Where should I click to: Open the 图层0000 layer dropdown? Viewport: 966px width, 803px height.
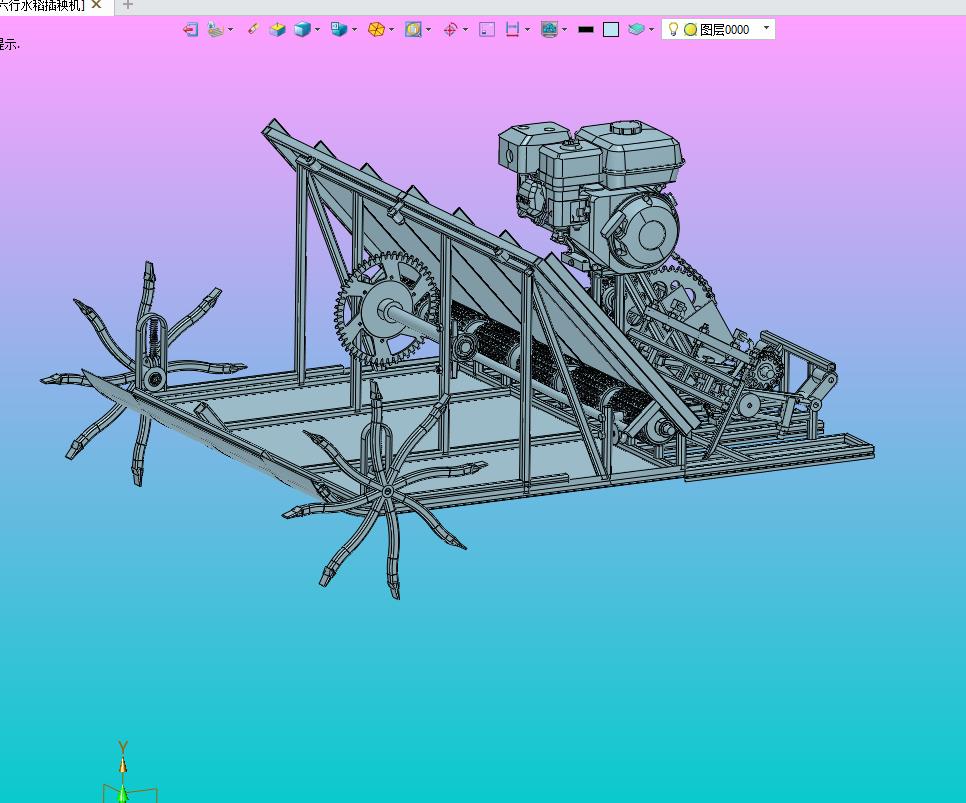point(767,29)
